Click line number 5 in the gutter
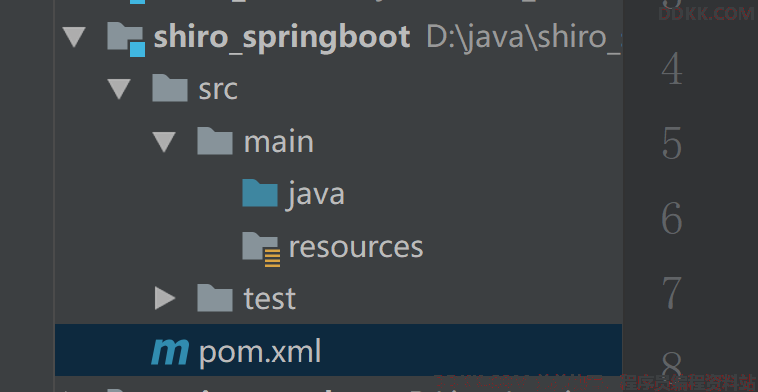The image size is (758, 392). pos(671,143)
